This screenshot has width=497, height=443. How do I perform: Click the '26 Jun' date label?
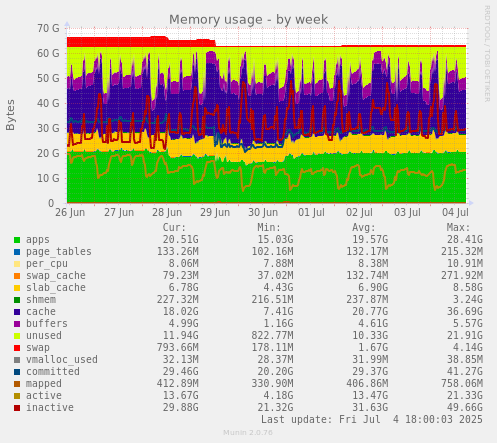[x=70, y=212]
